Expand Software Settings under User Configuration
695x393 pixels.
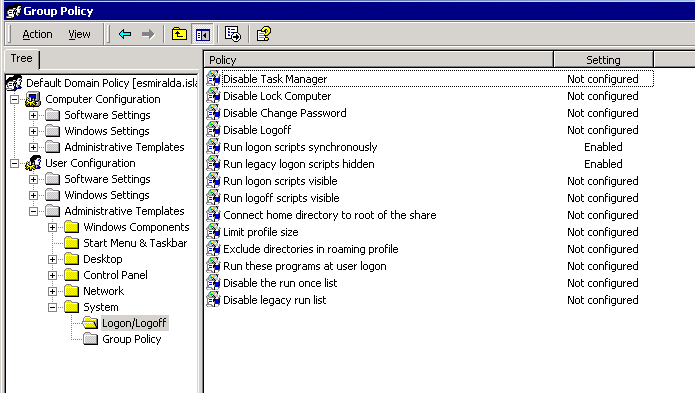[x=34, y=179]
